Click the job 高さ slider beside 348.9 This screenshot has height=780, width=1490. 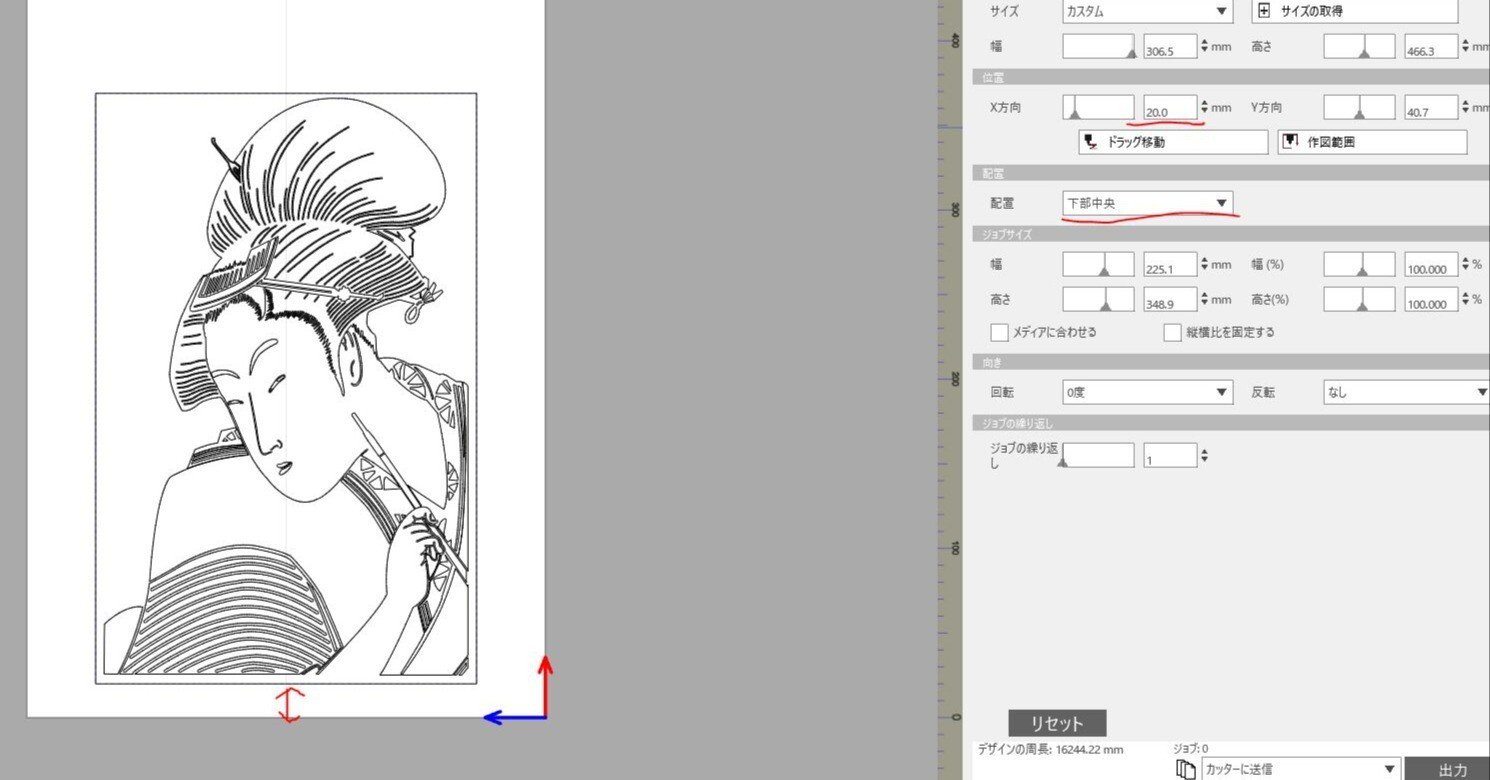(1098, 300)
